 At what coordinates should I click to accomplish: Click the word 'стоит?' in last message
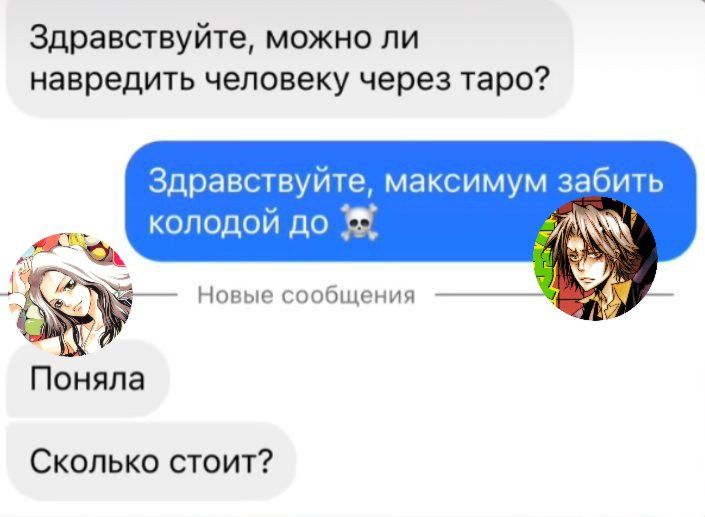pyautogui.click(x=220, y=461)
